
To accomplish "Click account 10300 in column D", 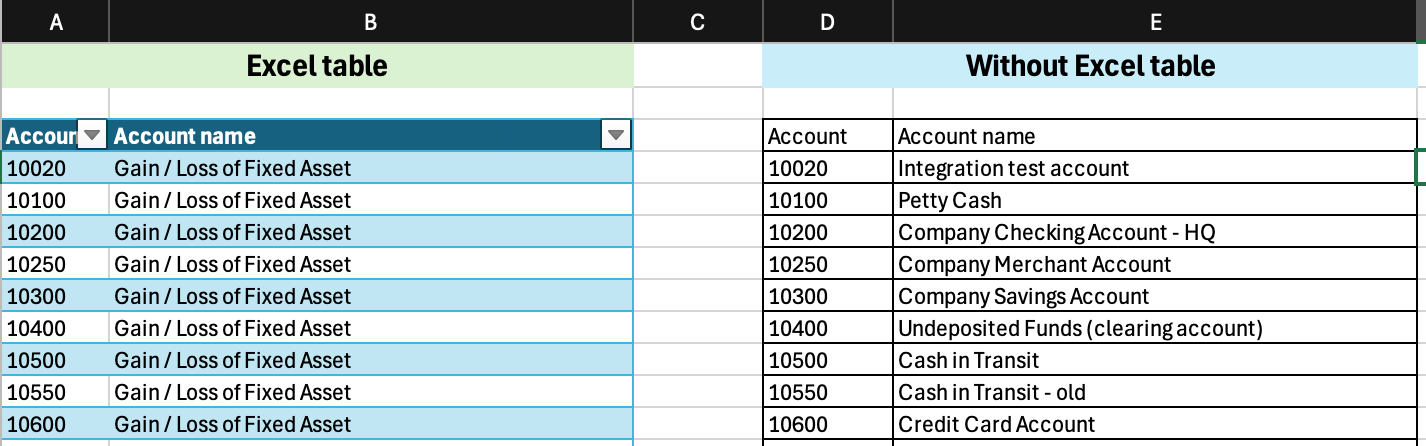I will 828,296.
